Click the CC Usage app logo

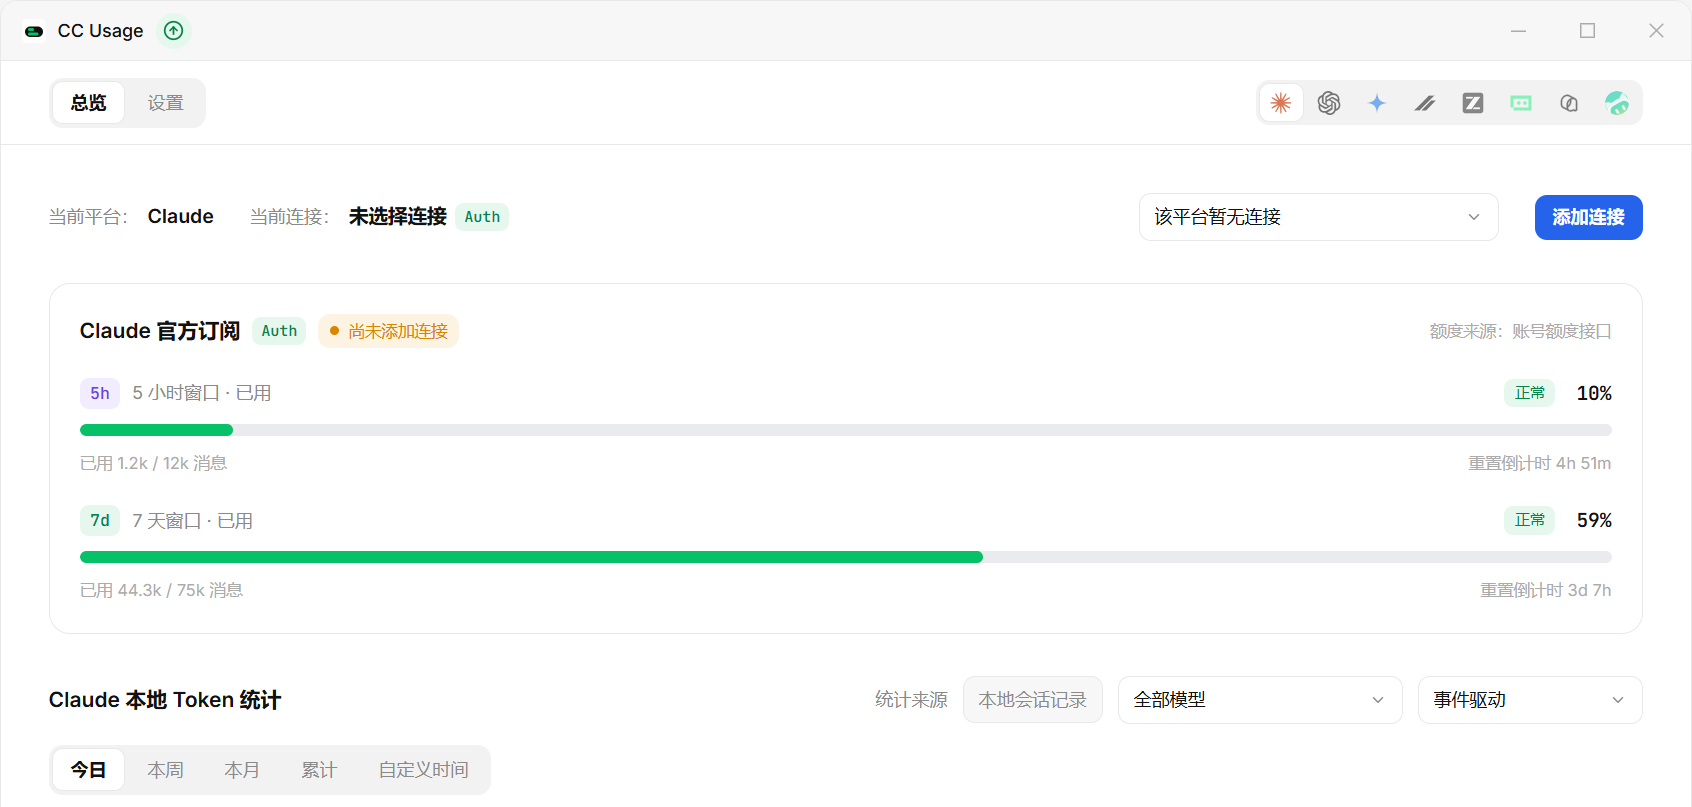click(34, 31)
